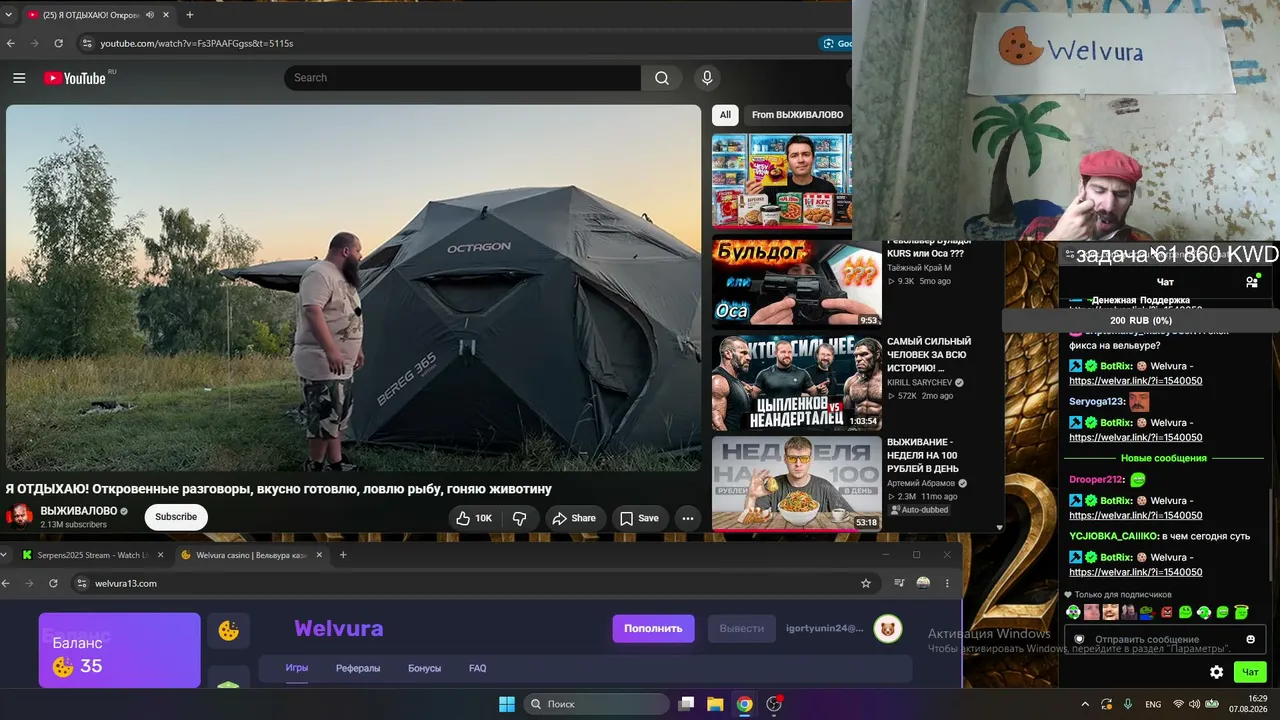Click the YouTube address bar URL
The image size is (1280, 720).
point(197,44)
